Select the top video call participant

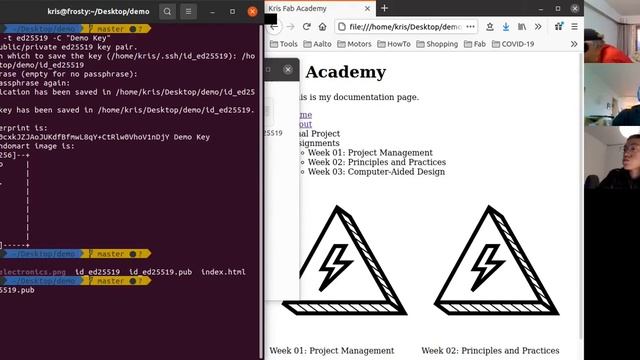click(612, 31)
